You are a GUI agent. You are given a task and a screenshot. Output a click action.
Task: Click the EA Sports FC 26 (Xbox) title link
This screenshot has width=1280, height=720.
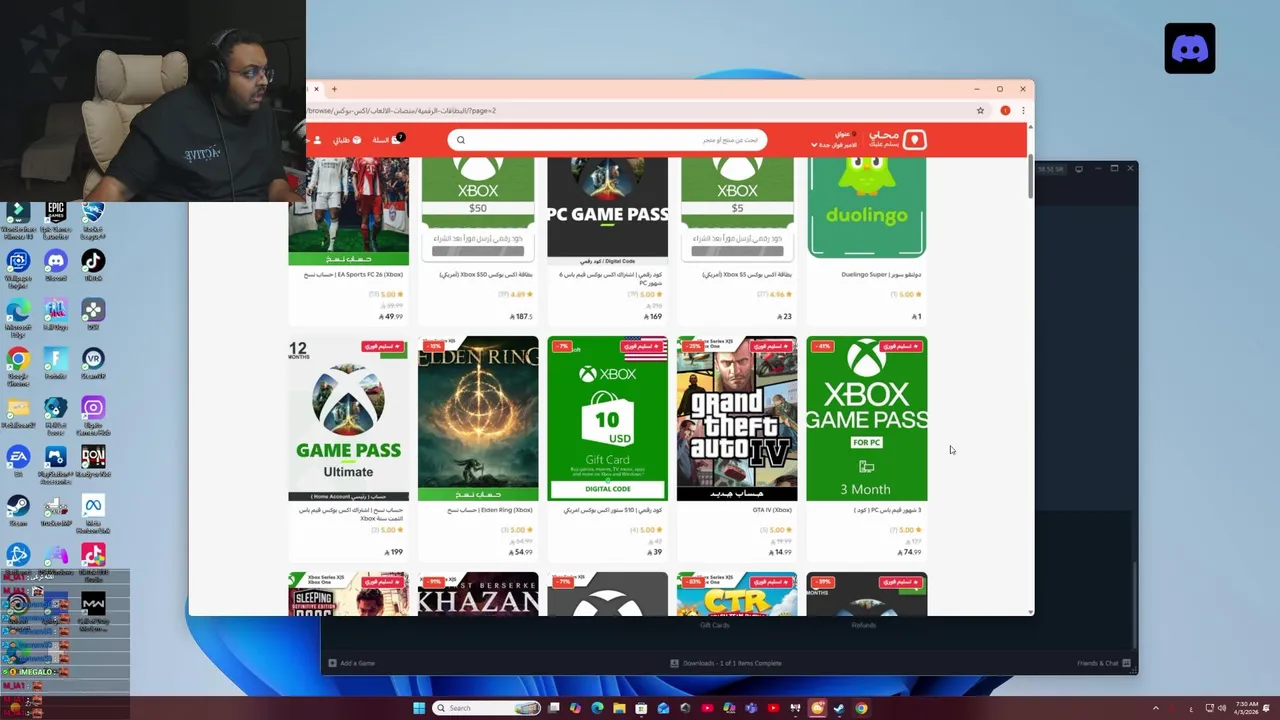click(353, 274)
